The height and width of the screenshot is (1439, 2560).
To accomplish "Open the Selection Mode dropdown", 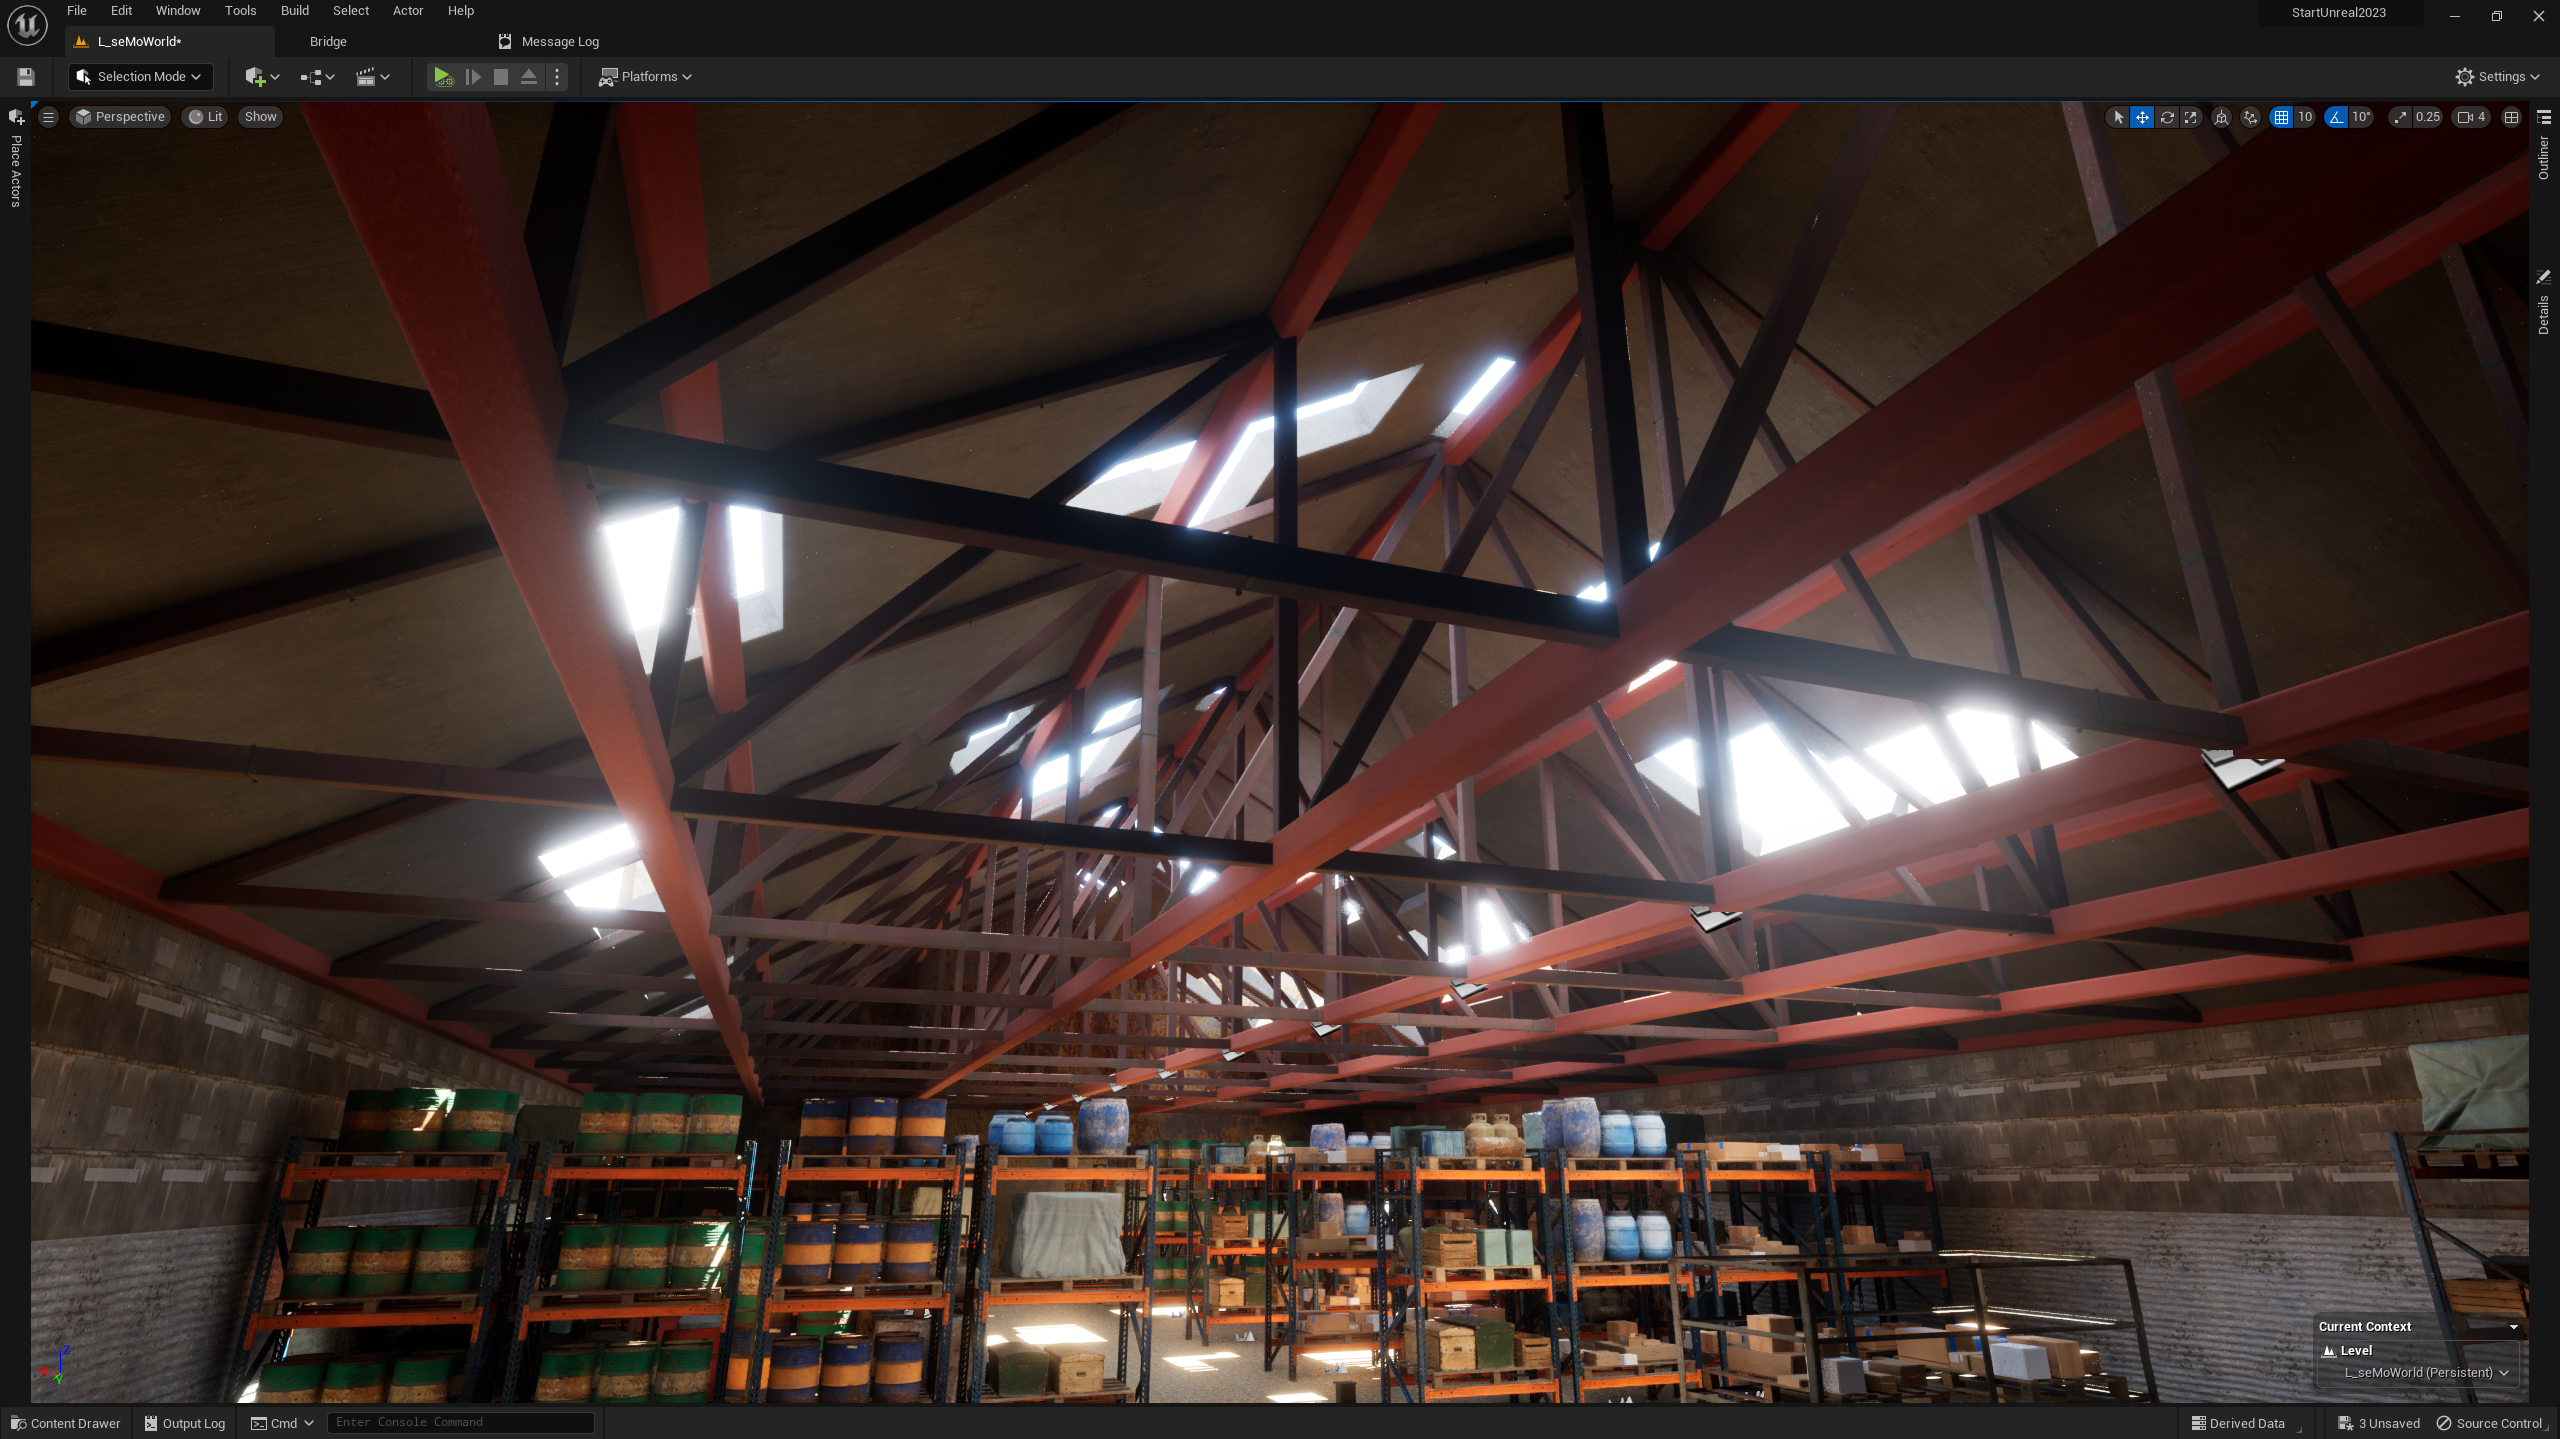I will (x=140, y=77).
